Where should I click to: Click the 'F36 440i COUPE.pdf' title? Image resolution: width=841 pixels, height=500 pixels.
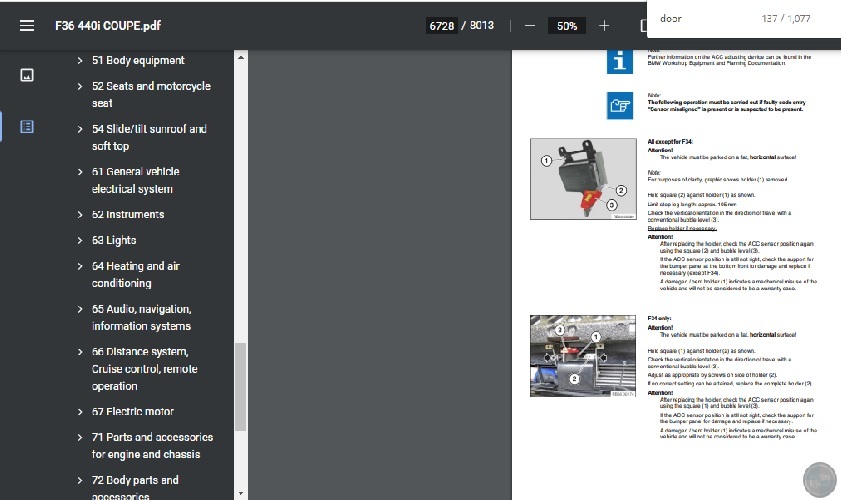tap(108, 26)
